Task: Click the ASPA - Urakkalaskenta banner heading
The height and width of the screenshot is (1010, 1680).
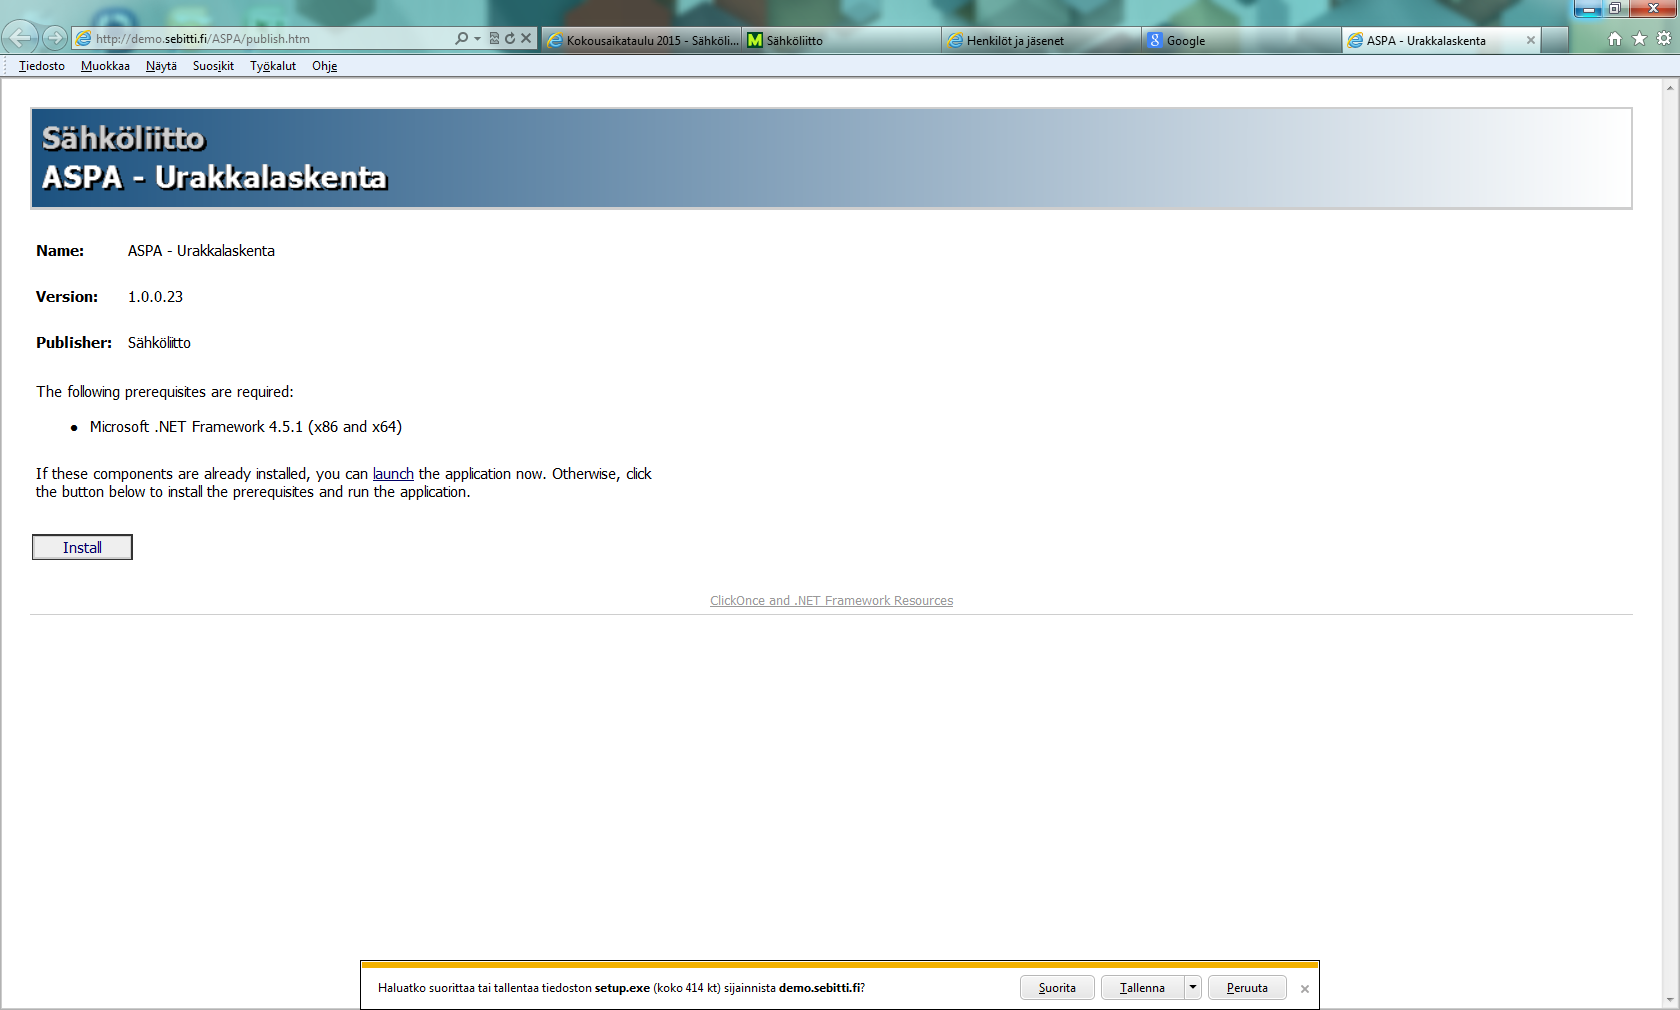Action: (x=214, y=177)
